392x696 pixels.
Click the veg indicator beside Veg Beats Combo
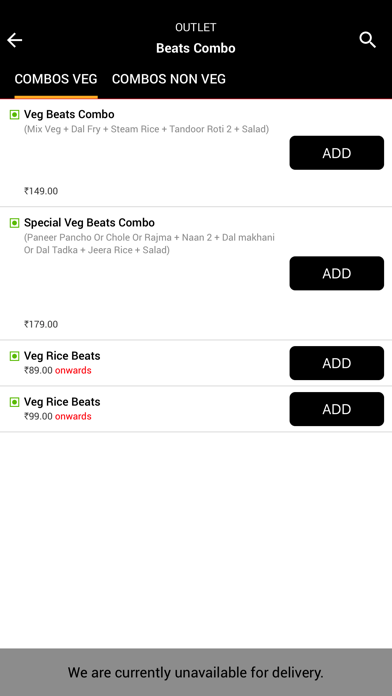pos(15,115)
